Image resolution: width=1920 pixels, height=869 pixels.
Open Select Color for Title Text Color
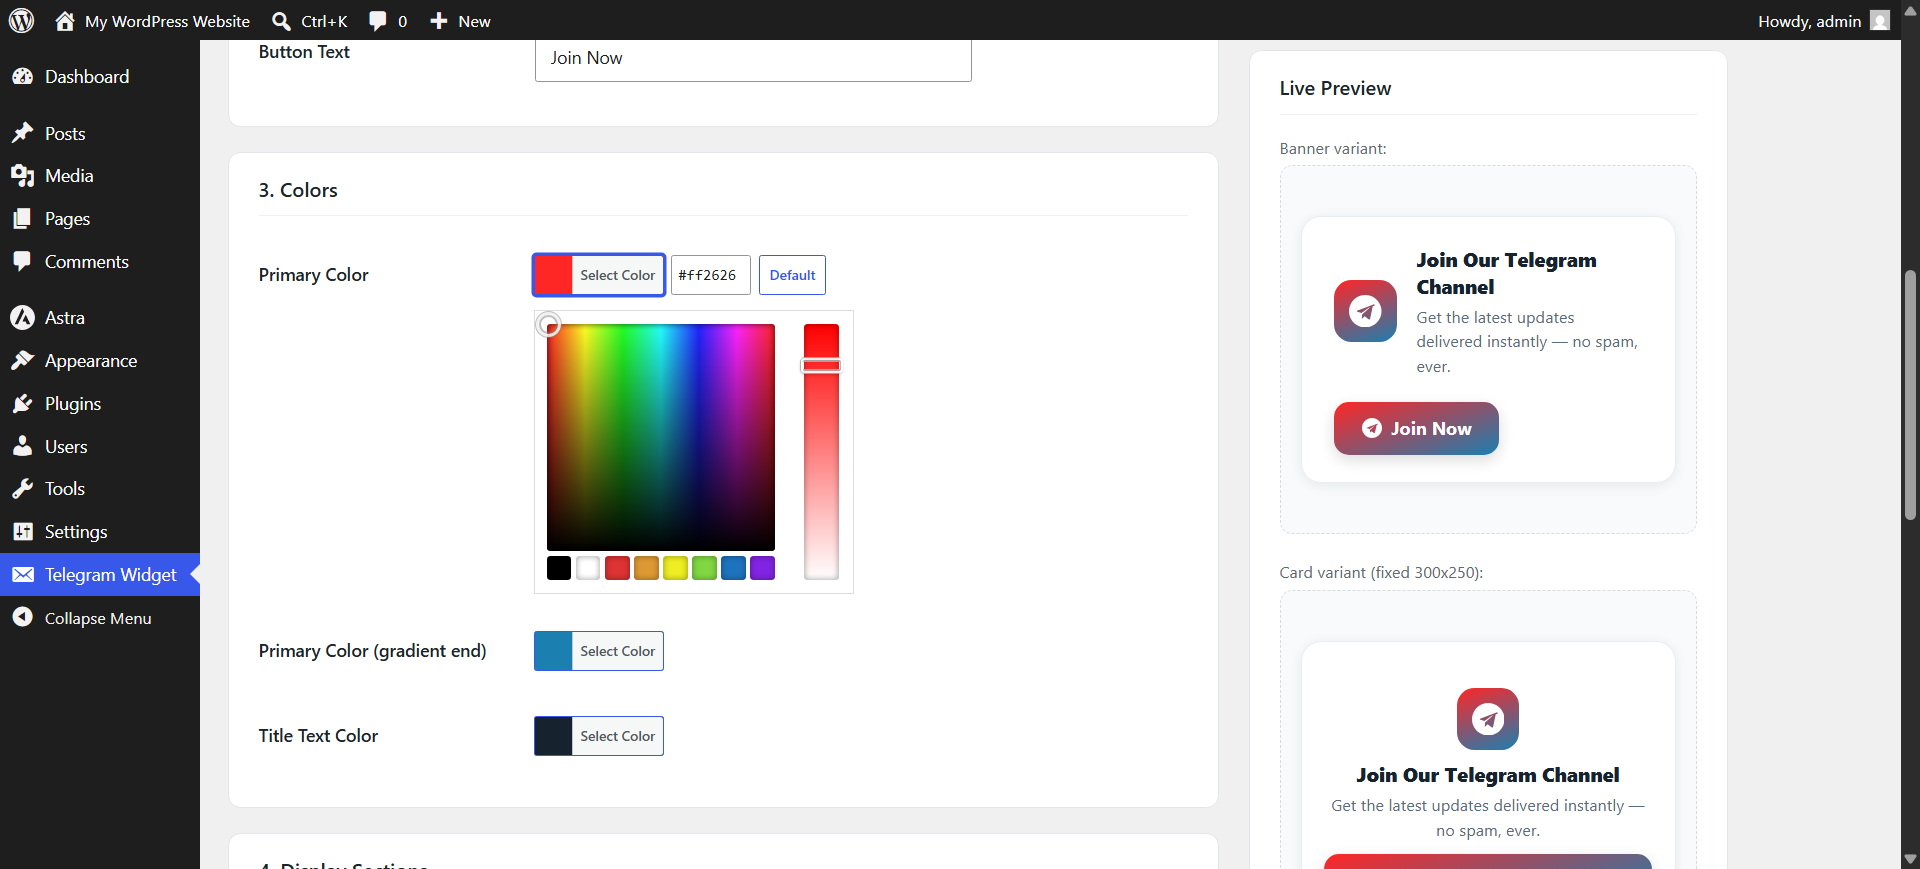(618, 736)
